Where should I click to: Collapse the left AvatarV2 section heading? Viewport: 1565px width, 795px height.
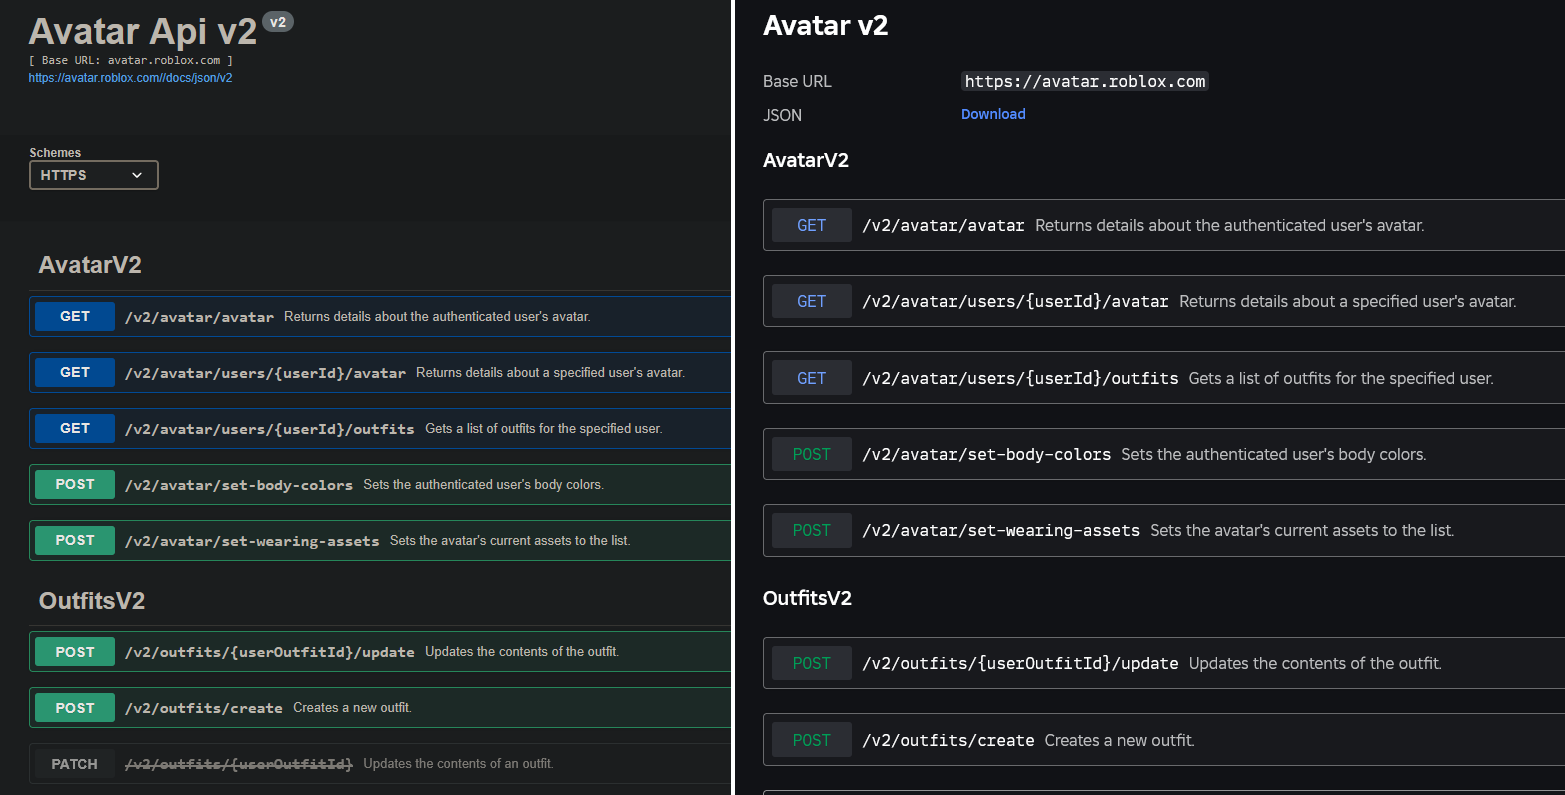coord(90,265)
